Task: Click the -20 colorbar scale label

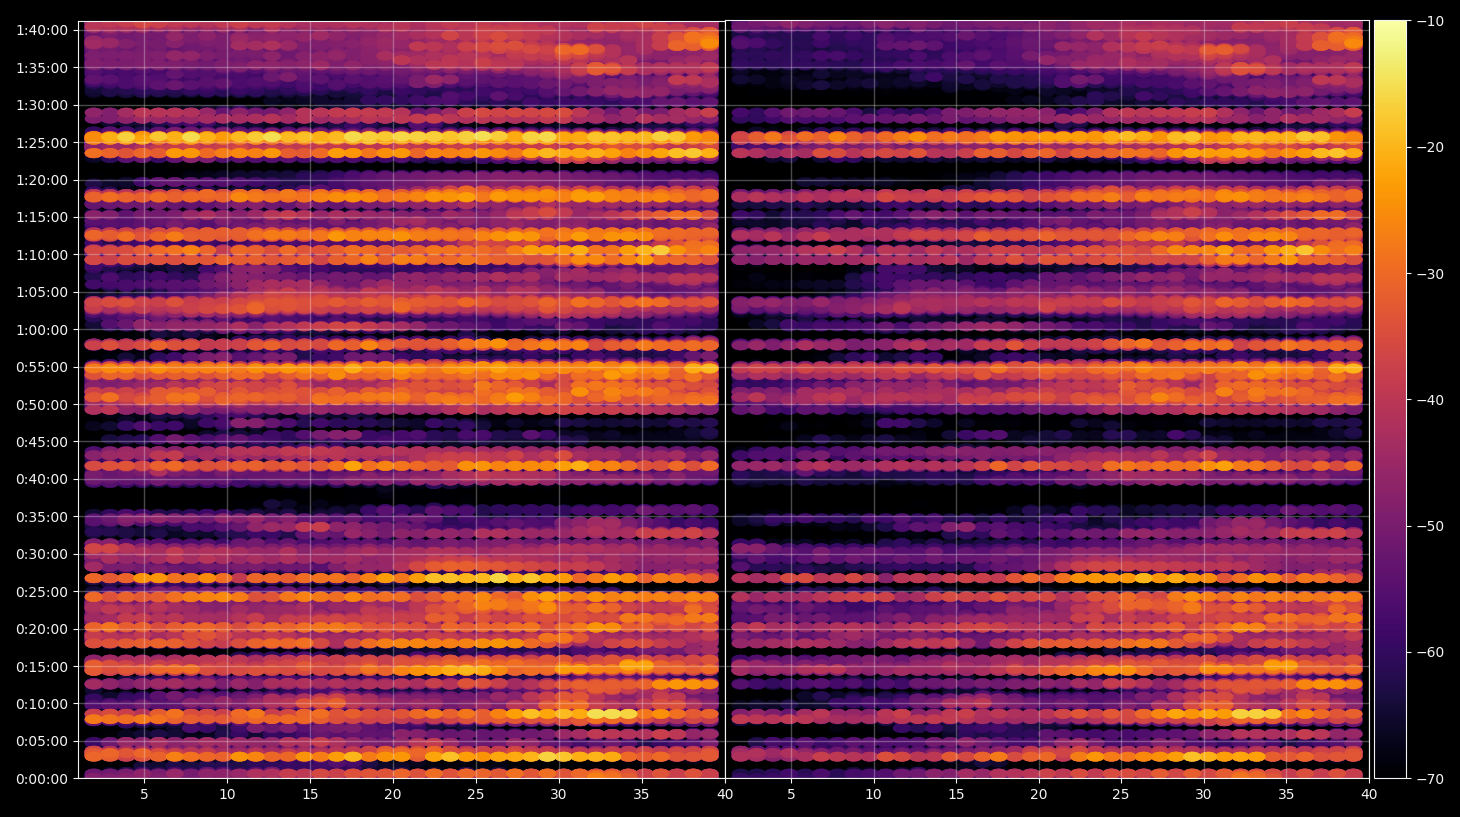Action: (x=1431, y=147)
